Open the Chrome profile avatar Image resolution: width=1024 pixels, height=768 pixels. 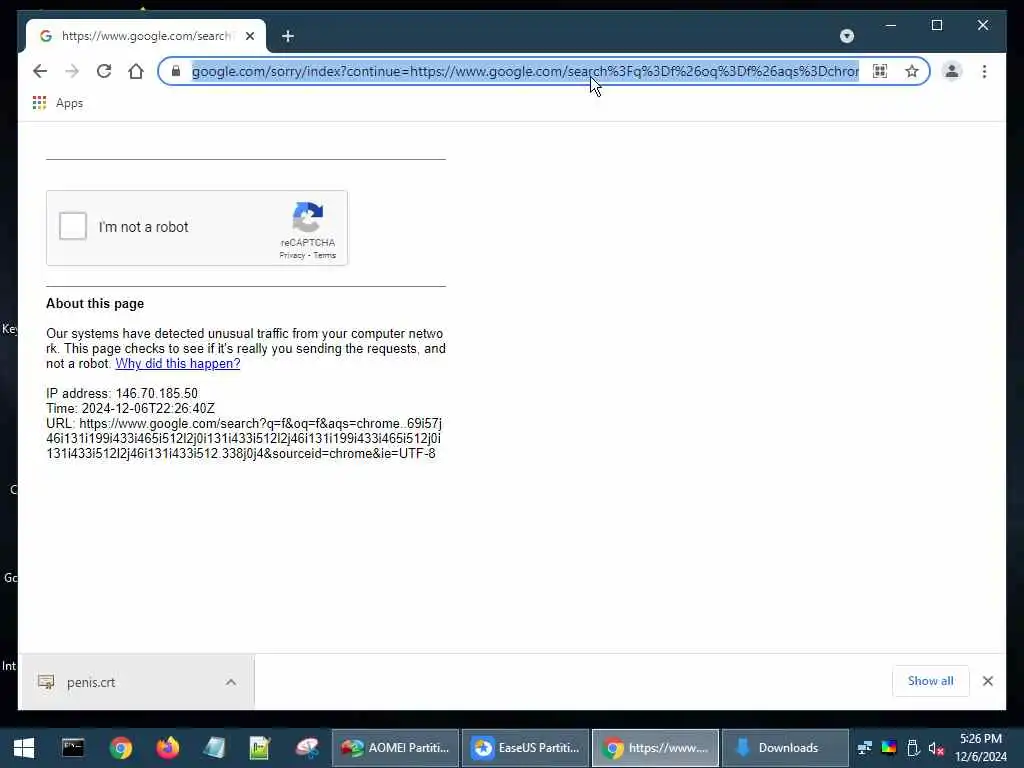(952, 71)
